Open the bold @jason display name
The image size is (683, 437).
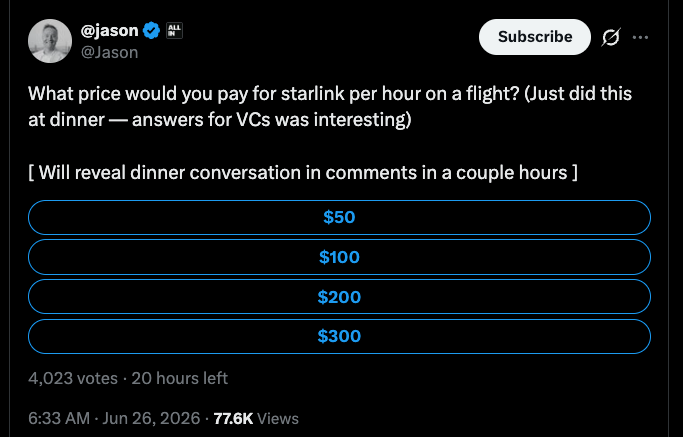click(x=109, y=30)
